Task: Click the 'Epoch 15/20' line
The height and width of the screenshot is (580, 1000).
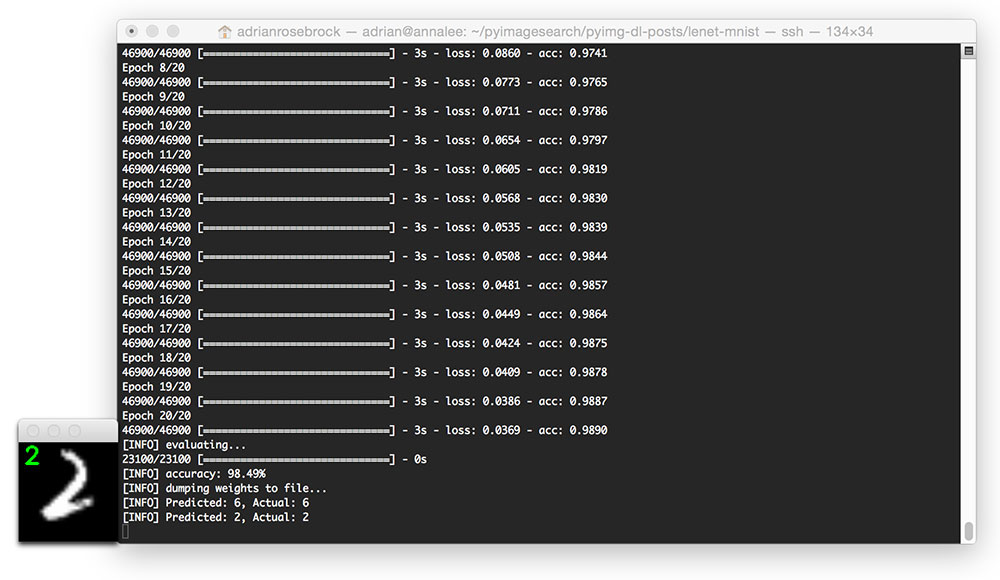Action: pos(156,271)
